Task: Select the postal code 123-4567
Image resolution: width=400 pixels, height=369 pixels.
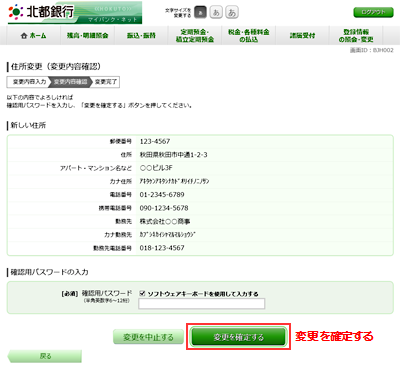Action: point(155,141)
